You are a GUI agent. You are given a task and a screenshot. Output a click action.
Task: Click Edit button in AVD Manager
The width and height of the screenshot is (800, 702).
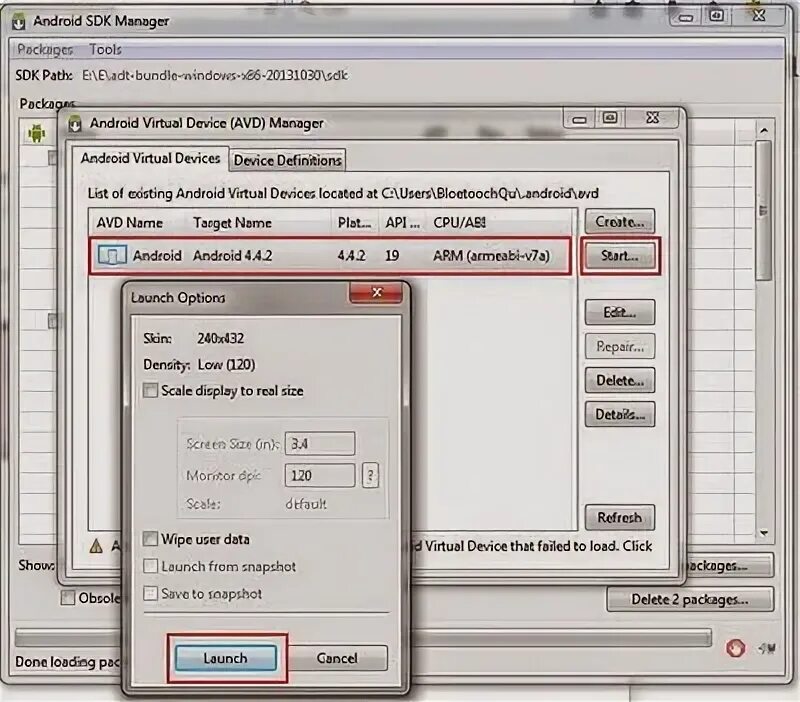619,312
